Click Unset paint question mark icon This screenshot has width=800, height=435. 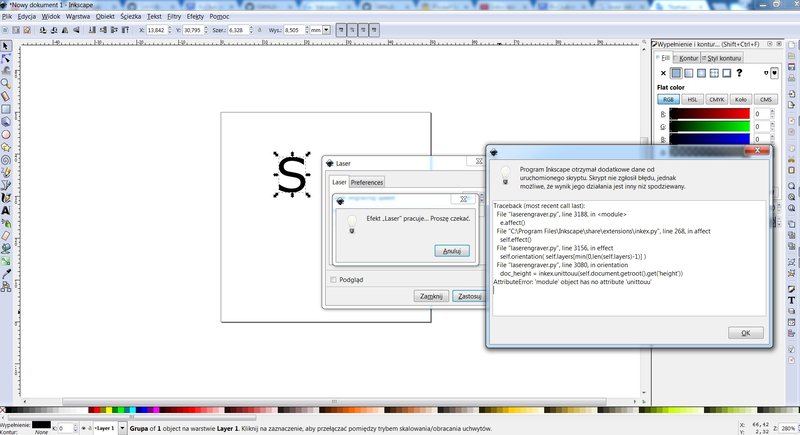click(x=739, y=73)
